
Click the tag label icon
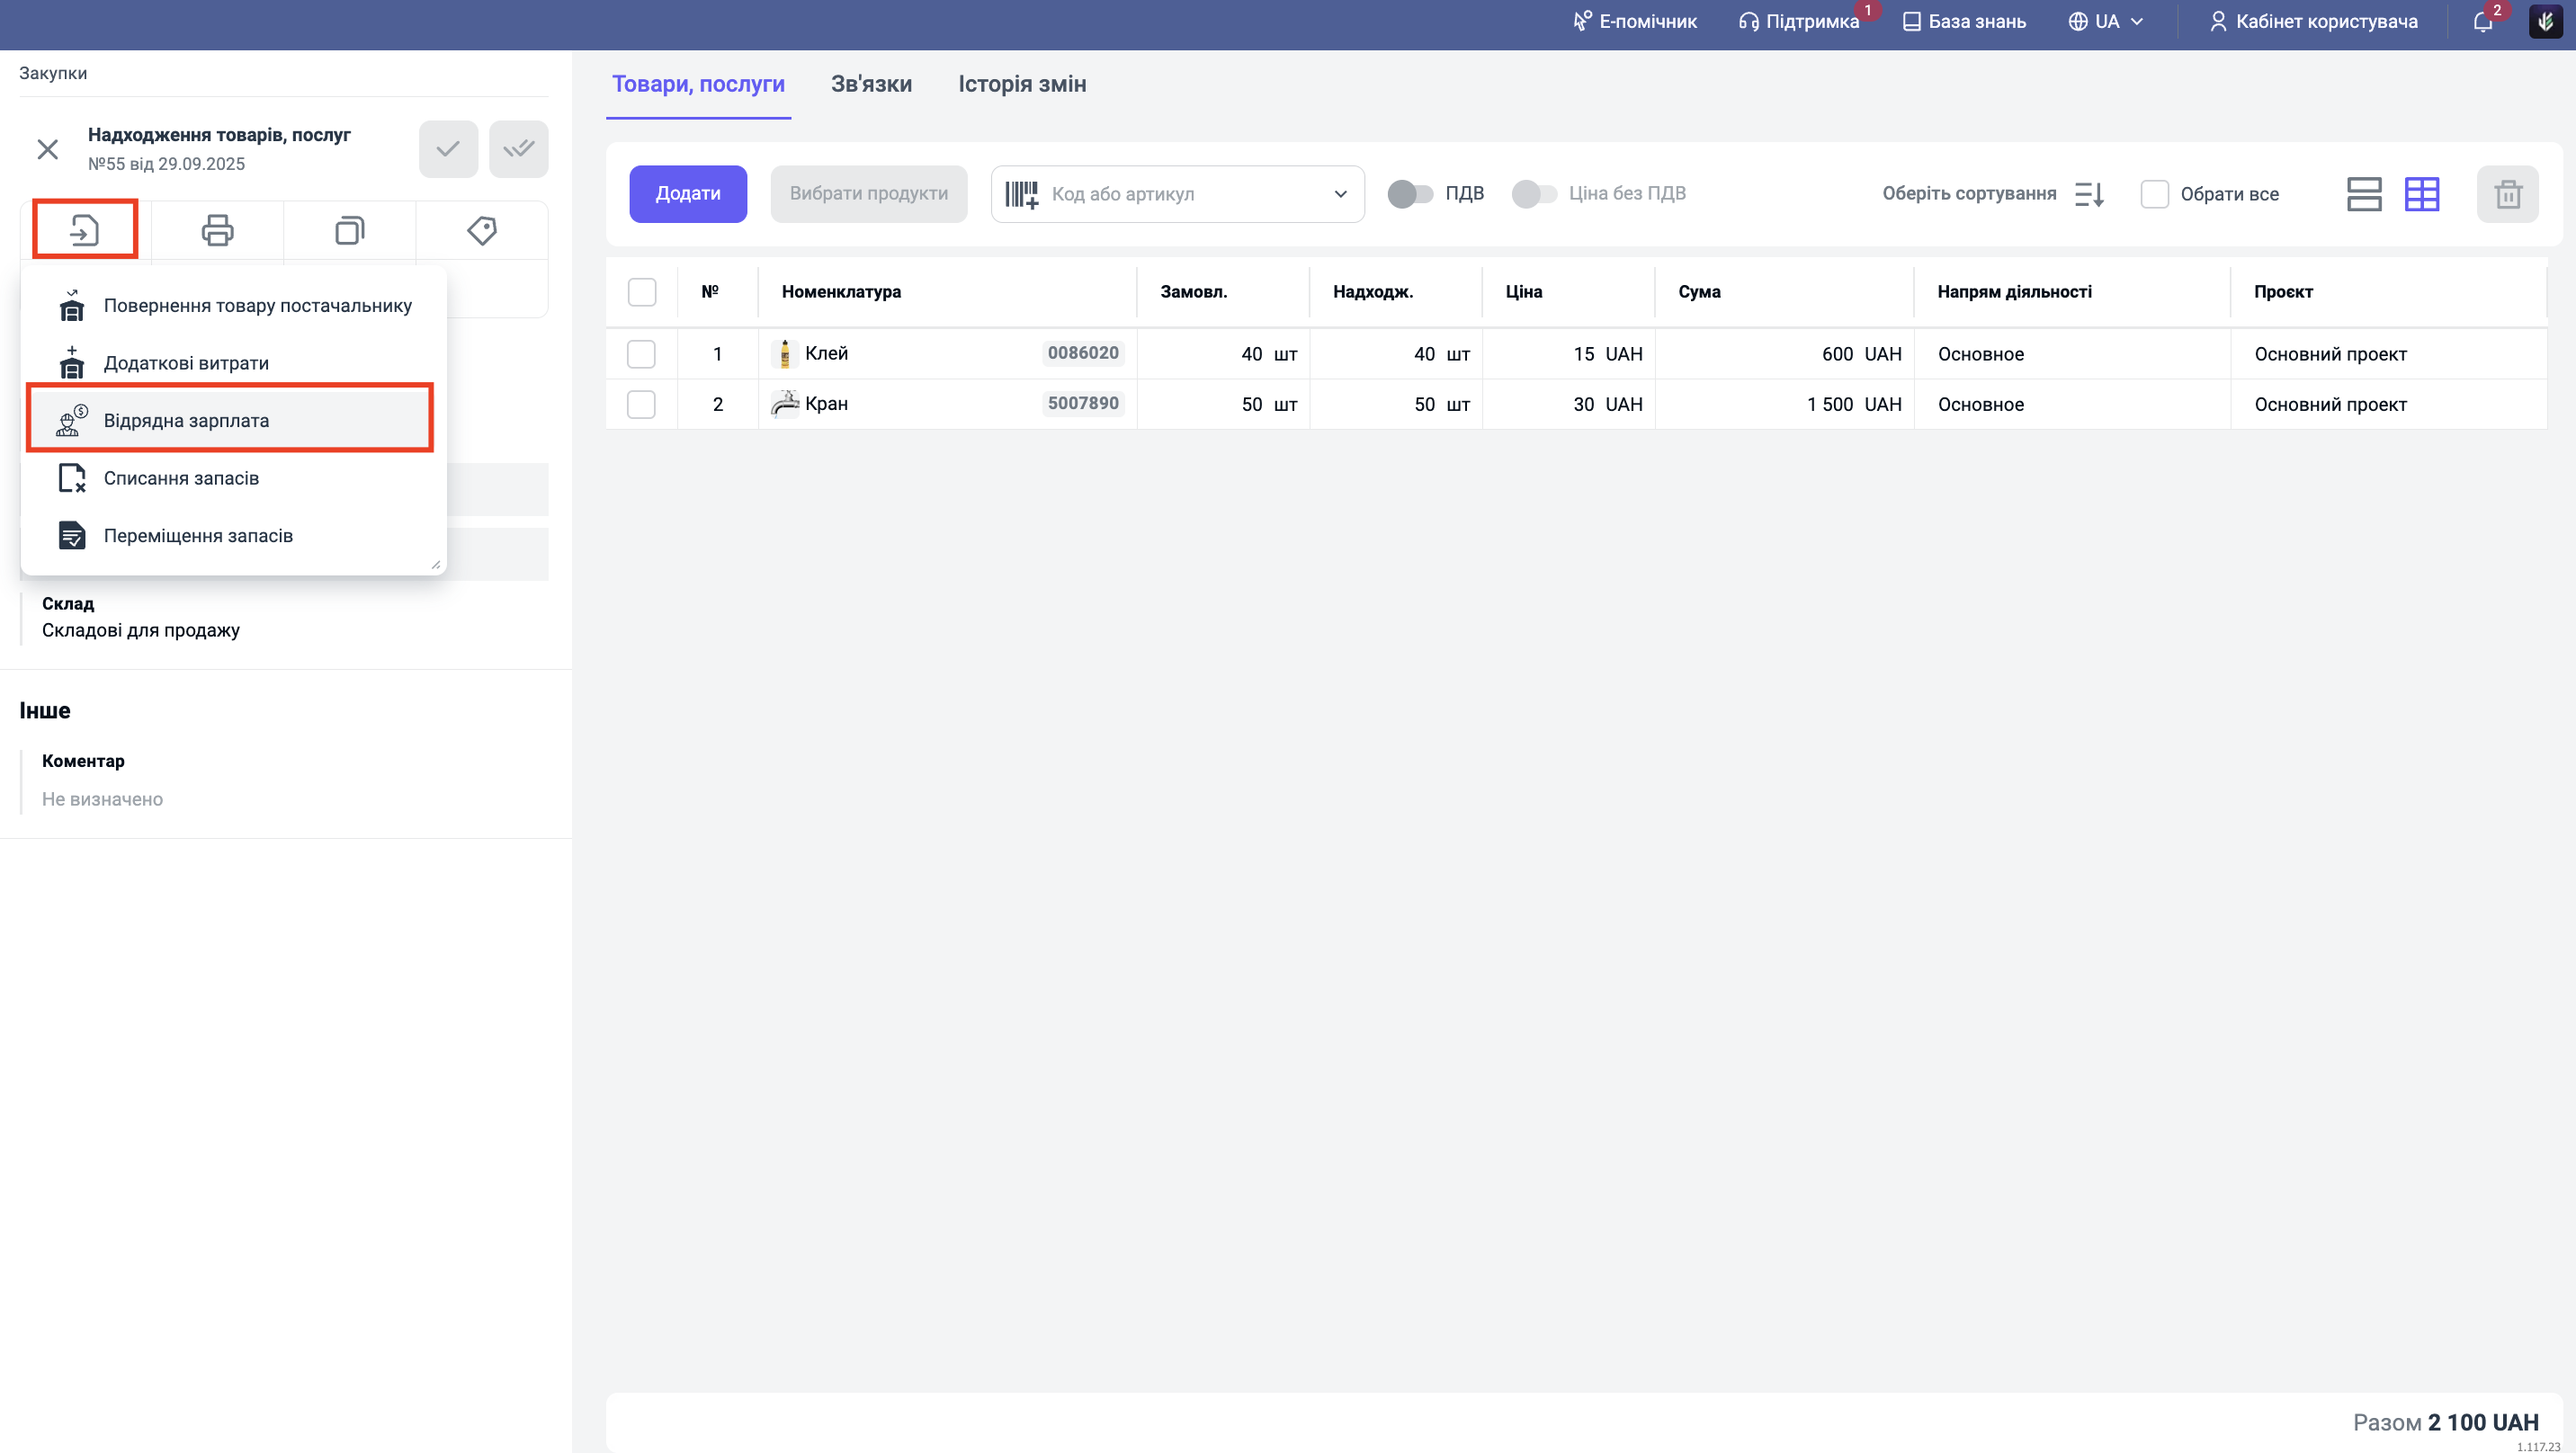[482, 231]
